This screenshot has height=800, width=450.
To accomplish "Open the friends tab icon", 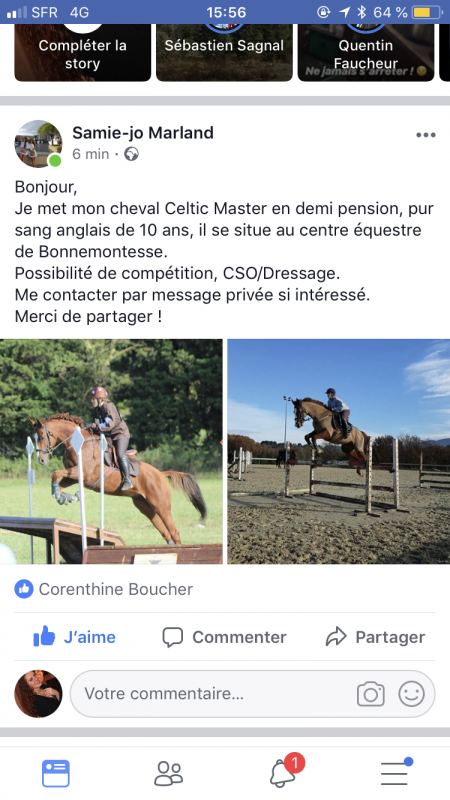I will [168, 773].
